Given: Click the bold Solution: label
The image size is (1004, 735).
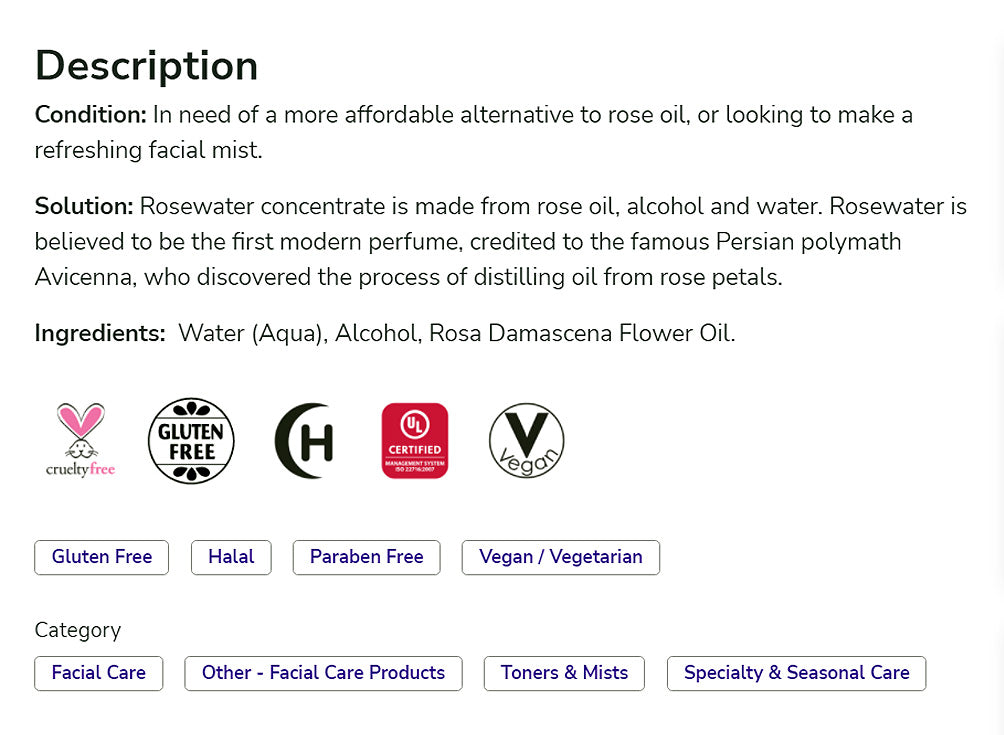Looking at the screenshot, I should tap(84, 207).
